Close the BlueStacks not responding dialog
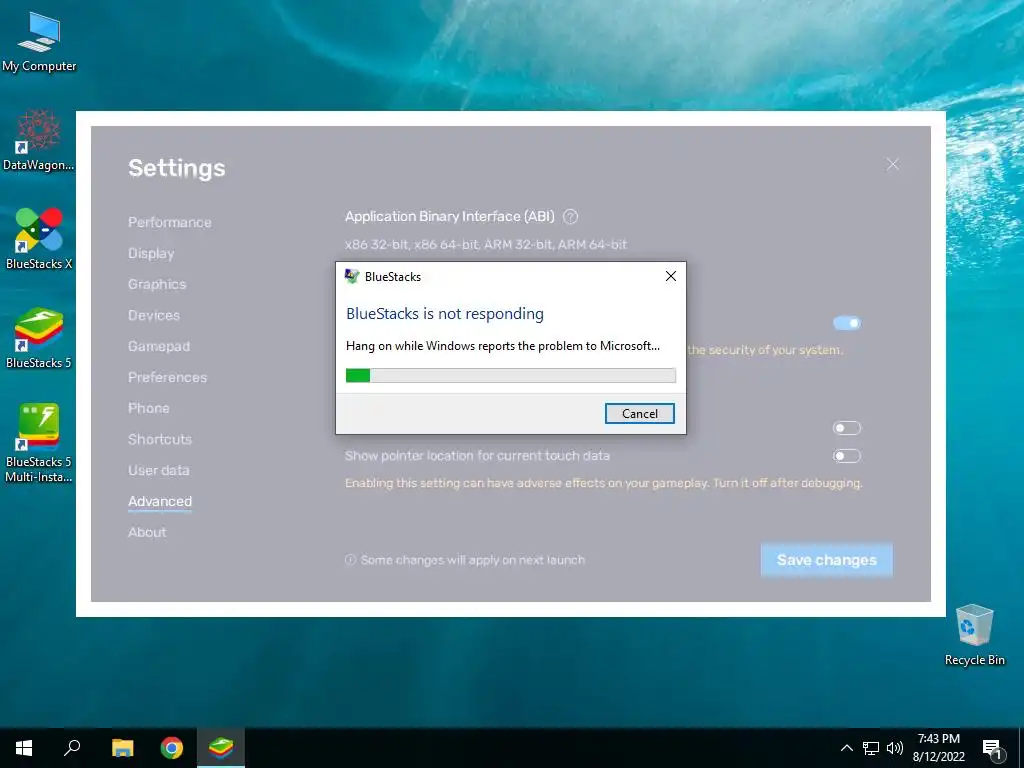The width and height of the screenshot is (1024, 768). click(671, 276)
